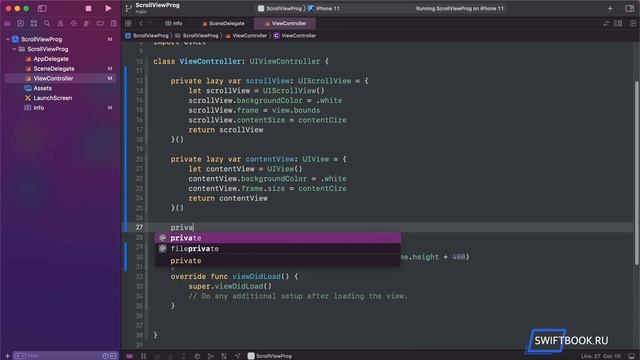Go back in editor history
This screenshot has height=360, width=640.
pos(141,24)
